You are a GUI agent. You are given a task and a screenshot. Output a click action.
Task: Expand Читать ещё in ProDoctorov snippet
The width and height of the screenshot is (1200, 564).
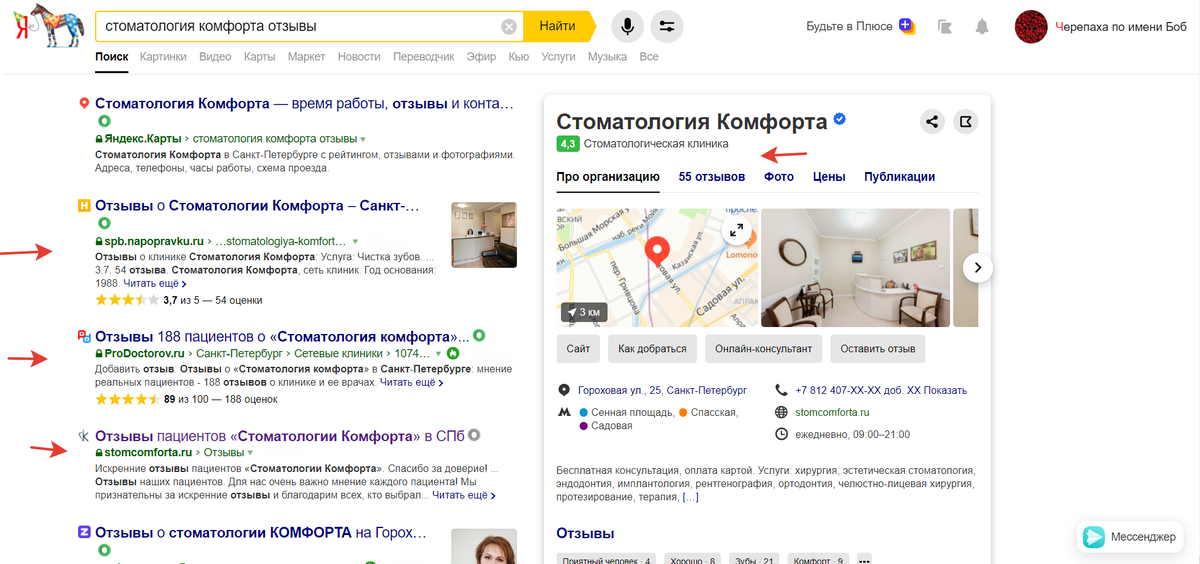(412, 382)
